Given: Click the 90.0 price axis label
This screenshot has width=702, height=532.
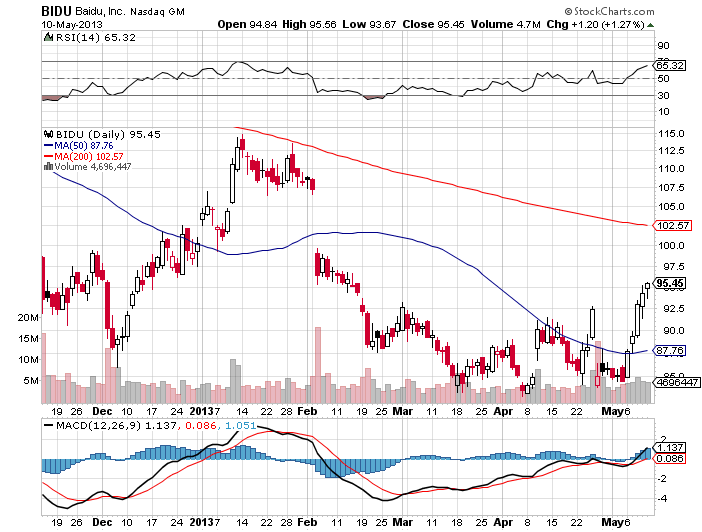Looking at the screenshot, I should coord(673,330).
